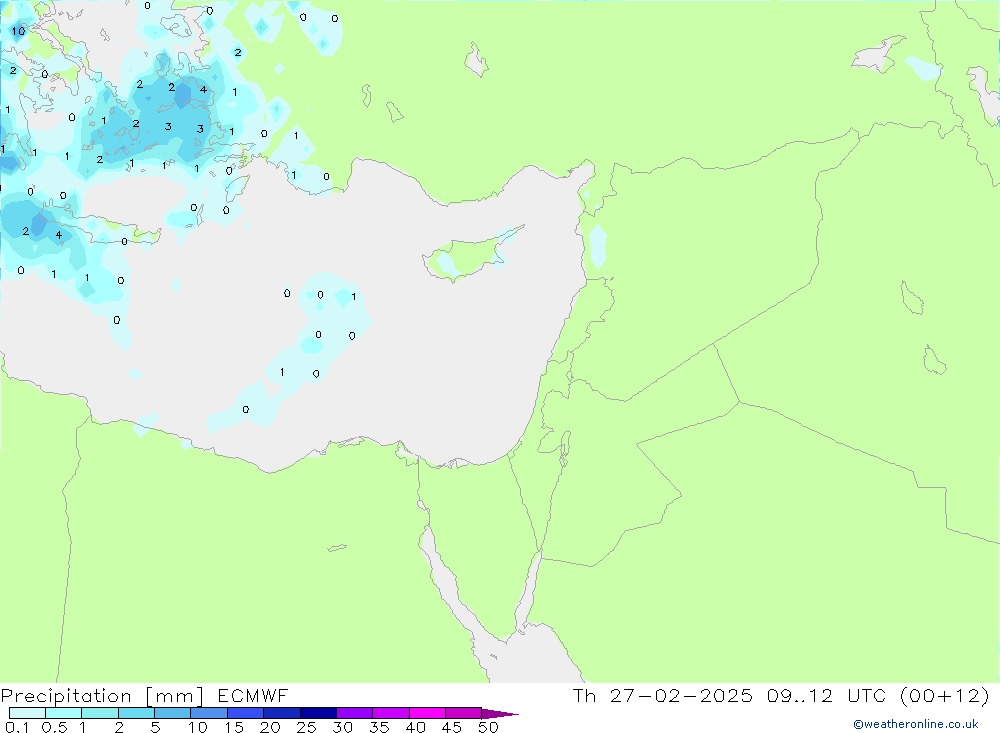The height and width of the screenshot is (733, 1000).
Task: Click the 40–45 mm magenta swatch
Action: (x=427, y=713)
